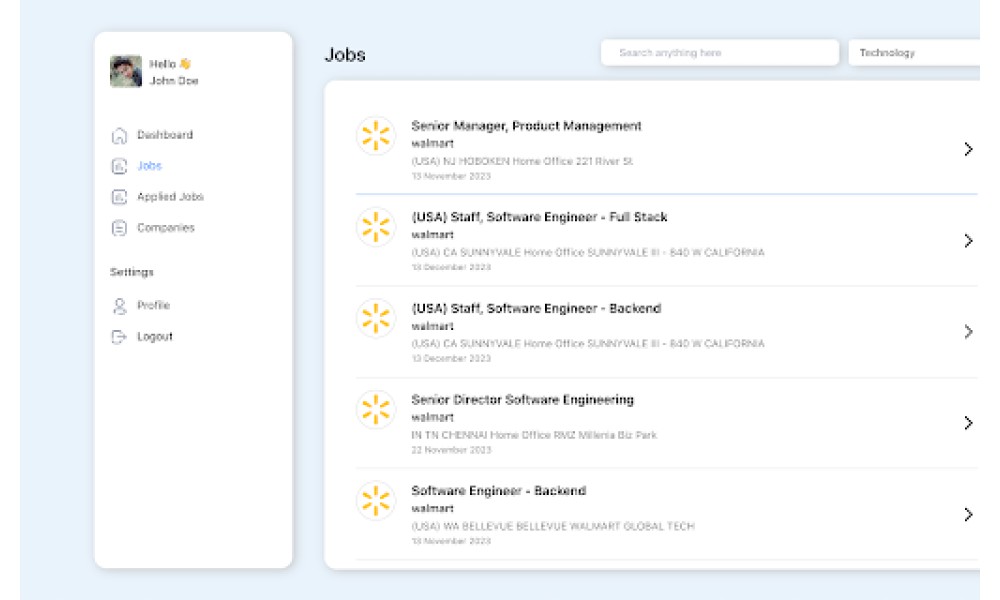Click the 'Hello John Doe' greeting

[173, 72]
